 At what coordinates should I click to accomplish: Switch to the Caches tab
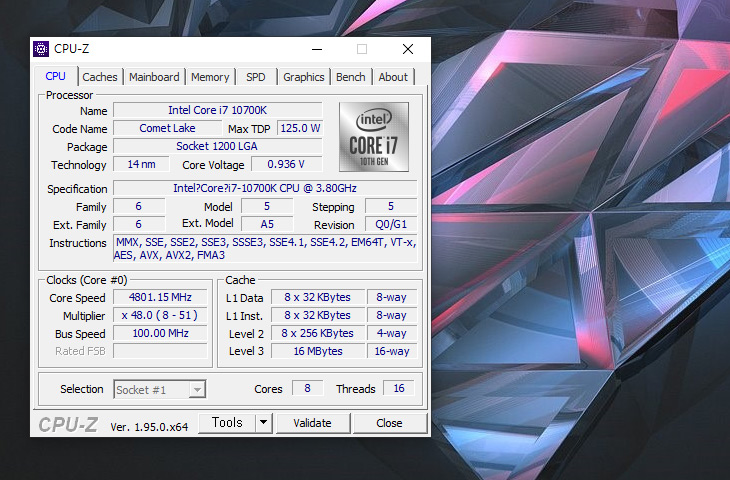100,77
